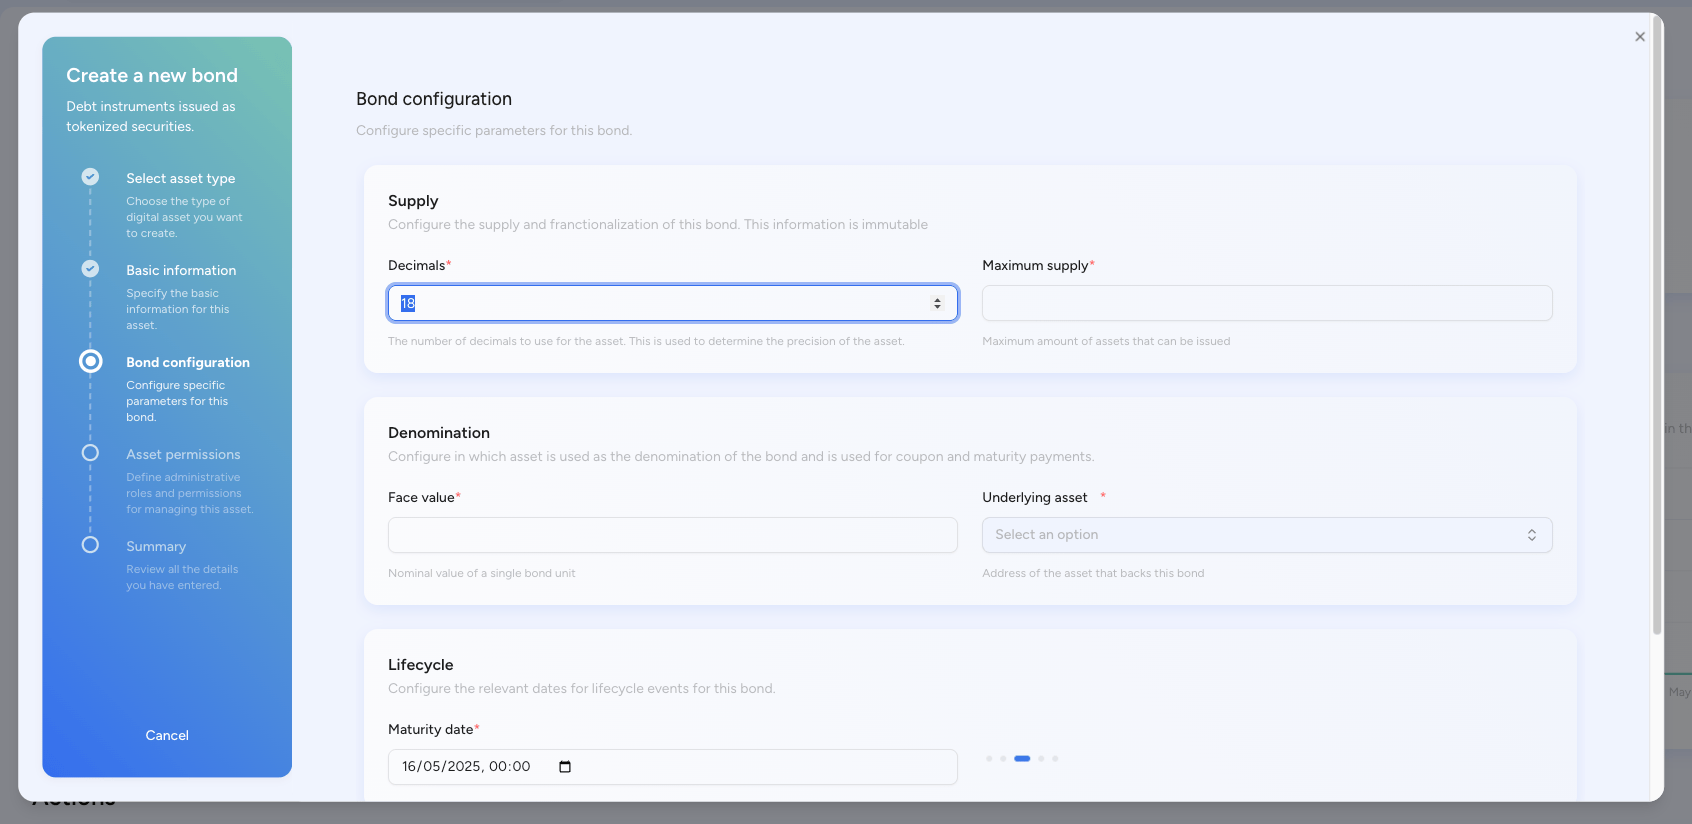Click the dialog's vertical scrollbar
1692x824 pixels.
1657,330
